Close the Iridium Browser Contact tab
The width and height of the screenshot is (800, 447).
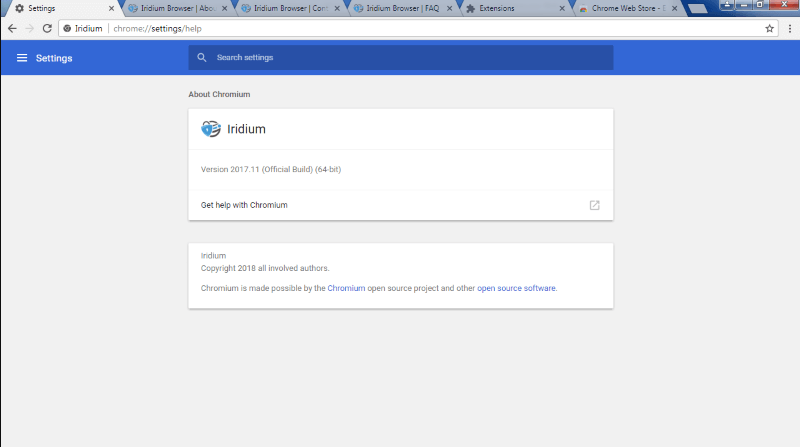point(337,8)
